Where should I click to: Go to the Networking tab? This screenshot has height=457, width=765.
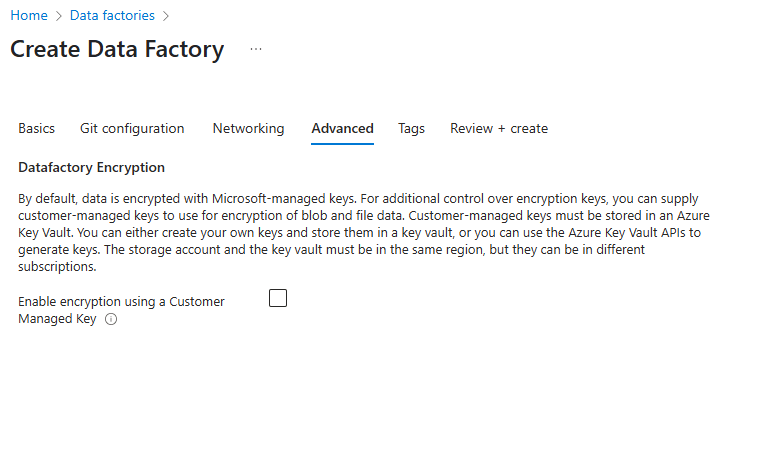click(x=248, y=128)
